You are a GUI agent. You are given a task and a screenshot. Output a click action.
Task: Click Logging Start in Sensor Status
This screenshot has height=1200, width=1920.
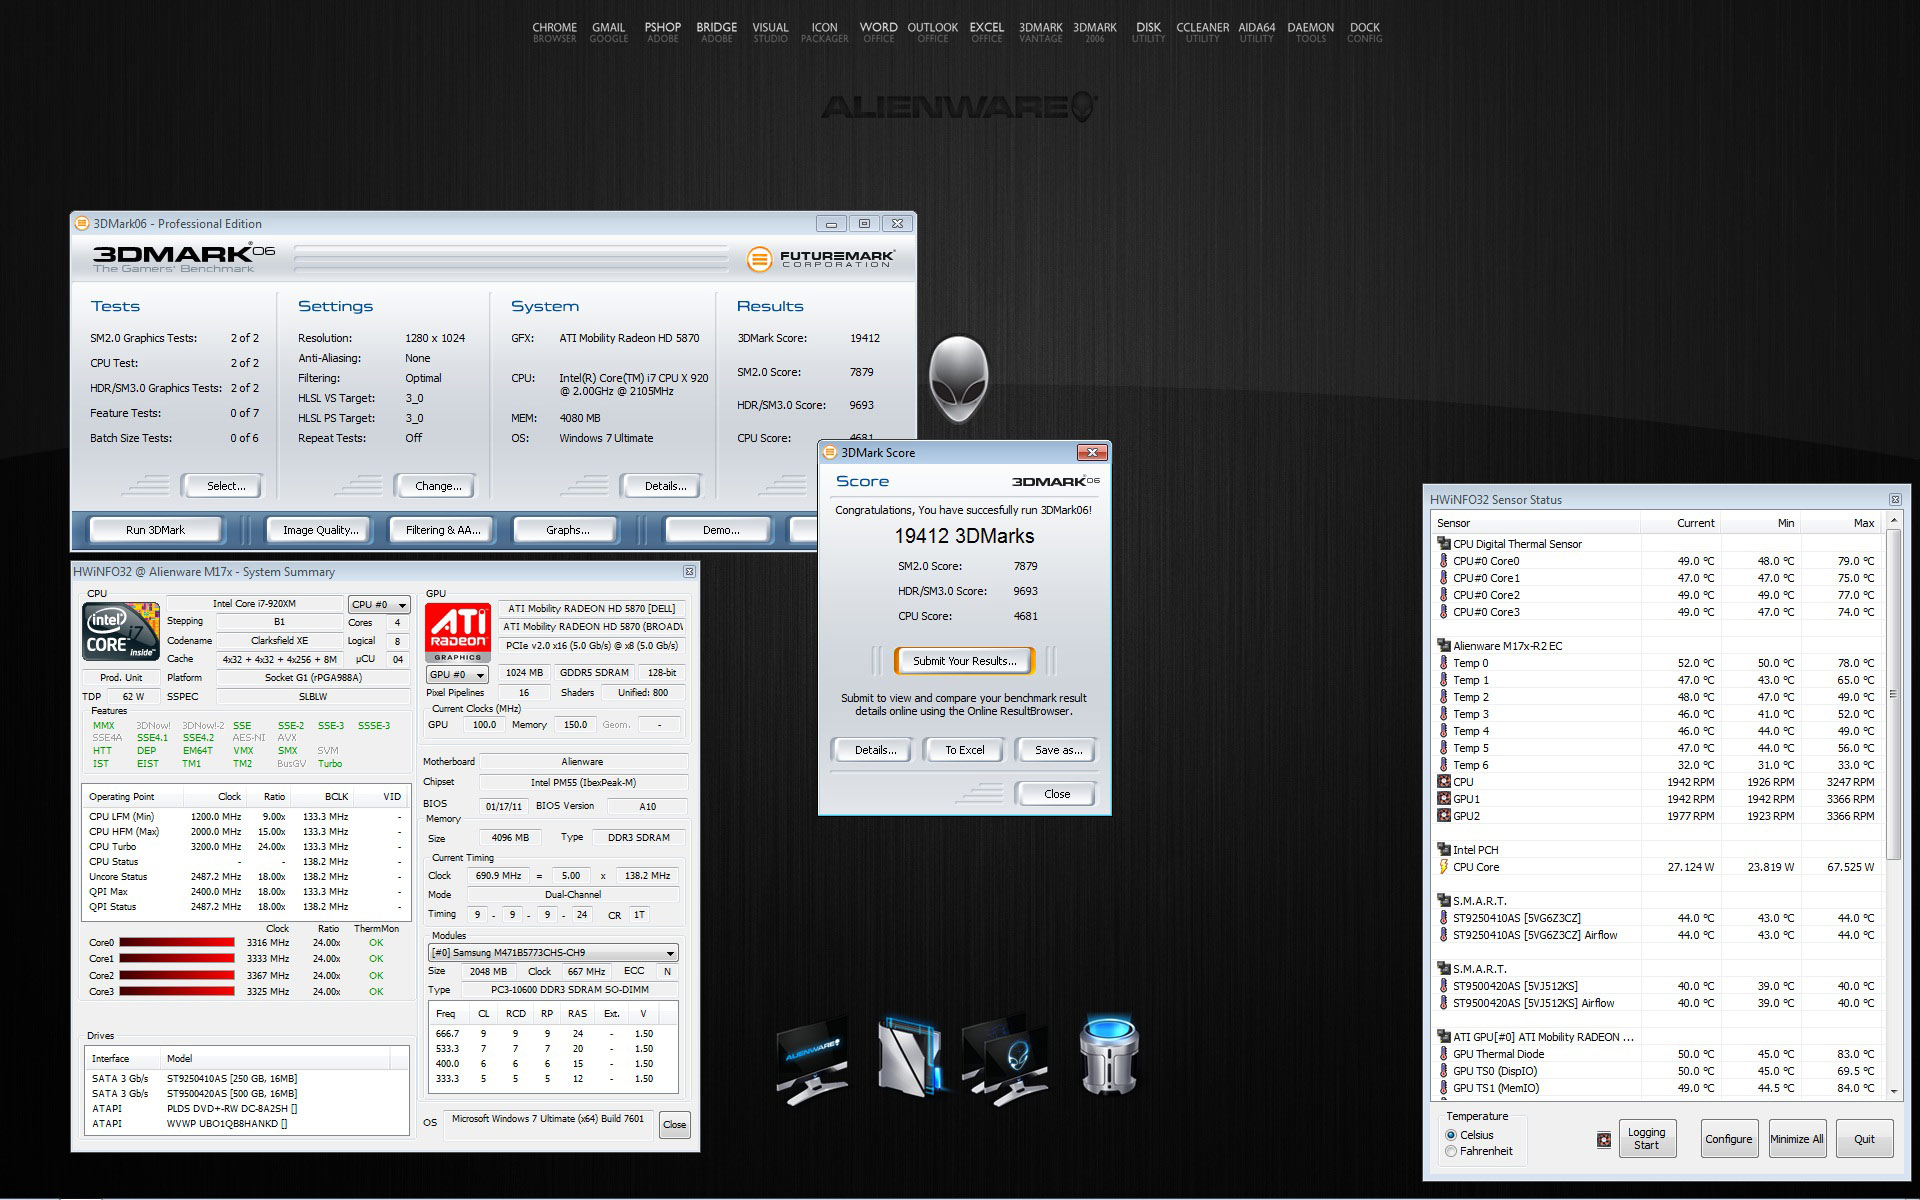(x=1646, y=1139)
